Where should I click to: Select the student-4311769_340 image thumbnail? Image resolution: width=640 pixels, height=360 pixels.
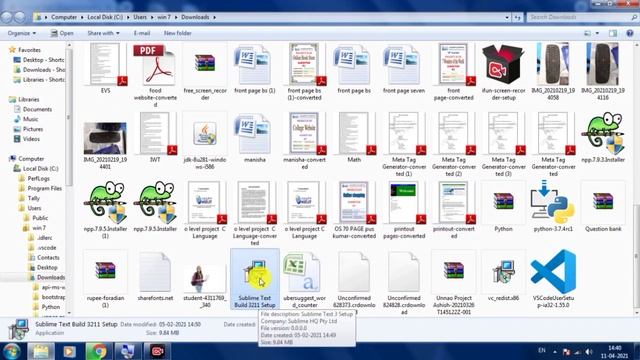pos(205,278)
